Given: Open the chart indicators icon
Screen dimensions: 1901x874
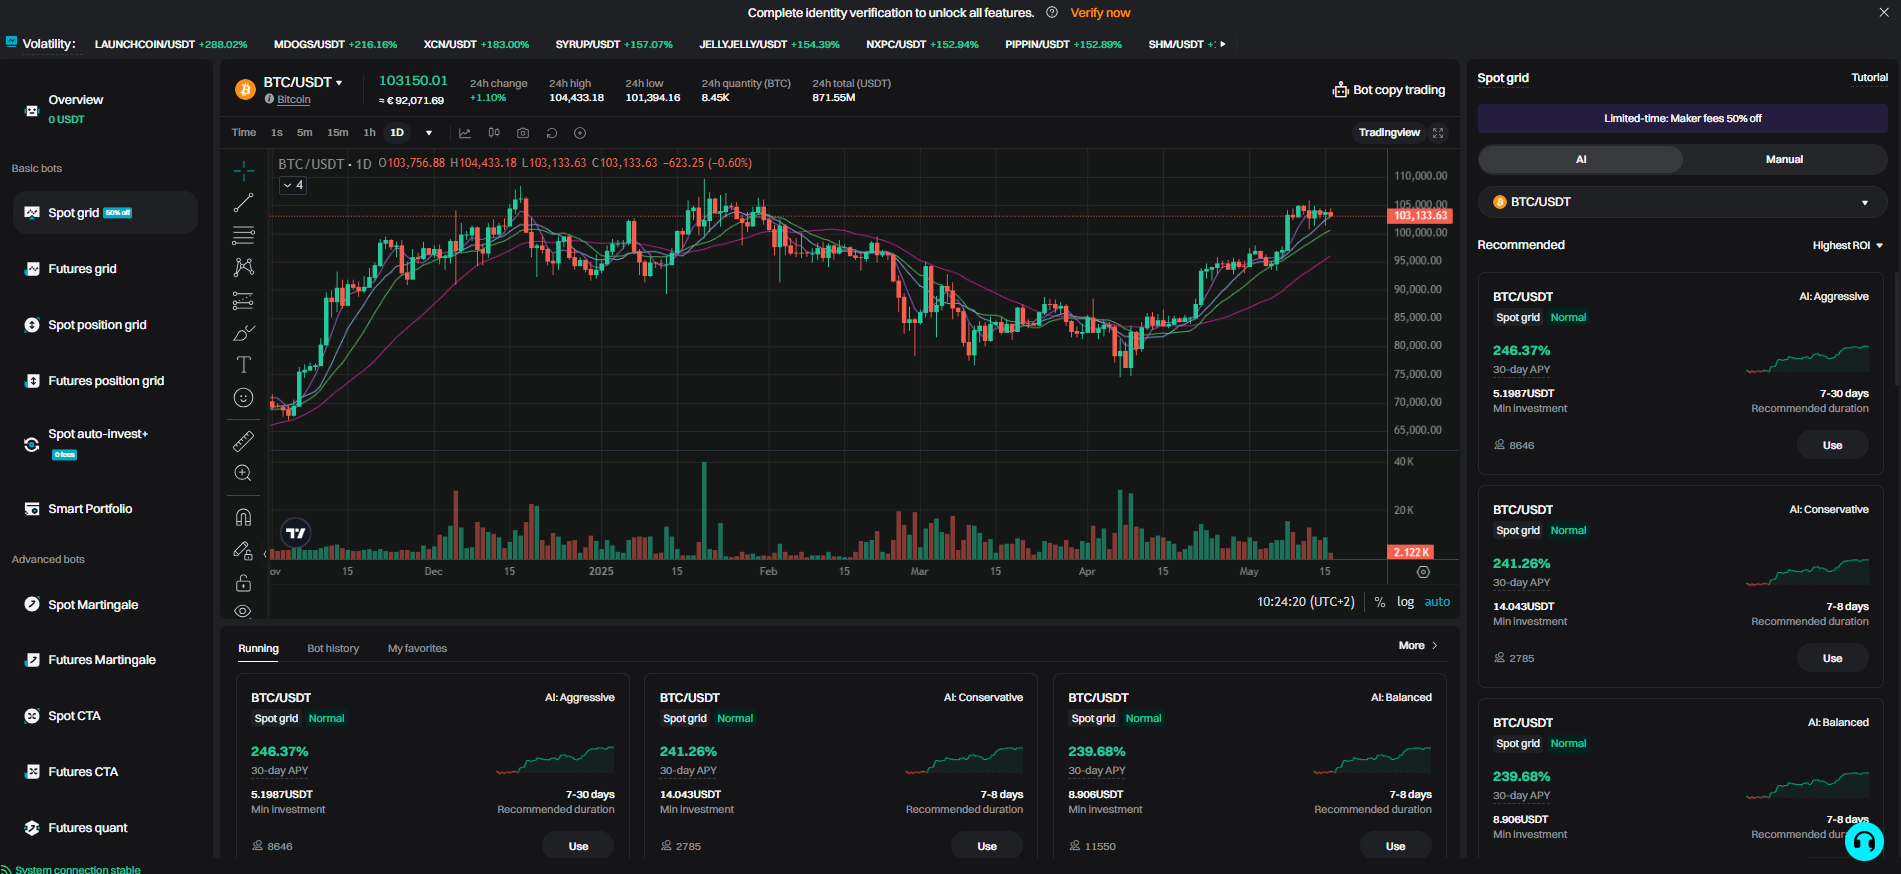Looking at the screenshot, I should 465,133.
